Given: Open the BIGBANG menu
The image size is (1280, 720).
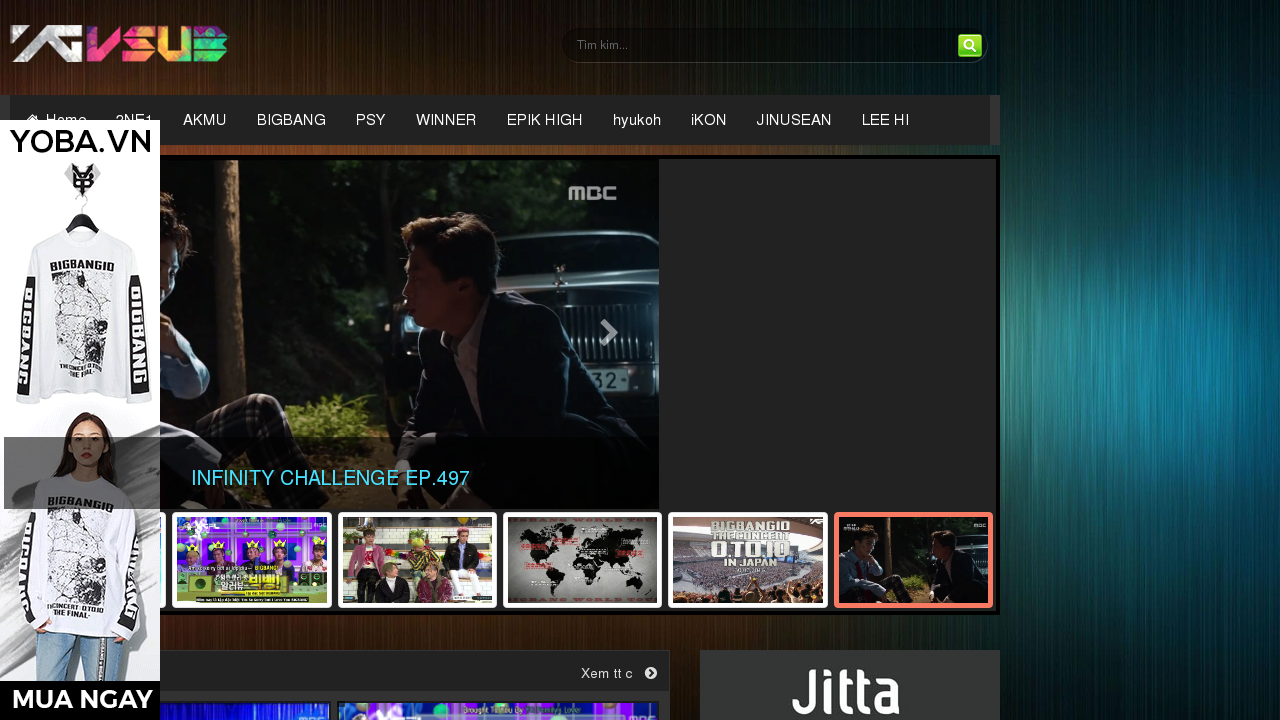Looking at the screenshot, I should (x=291, y=120).
